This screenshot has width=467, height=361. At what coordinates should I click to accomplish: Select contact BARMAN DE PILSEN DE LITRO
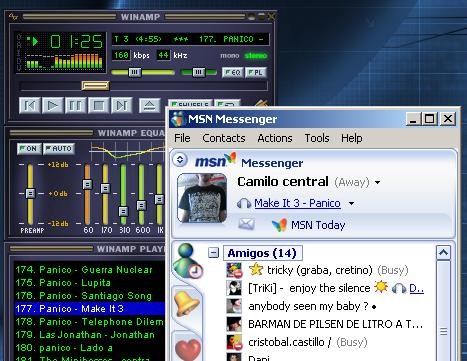336,324
